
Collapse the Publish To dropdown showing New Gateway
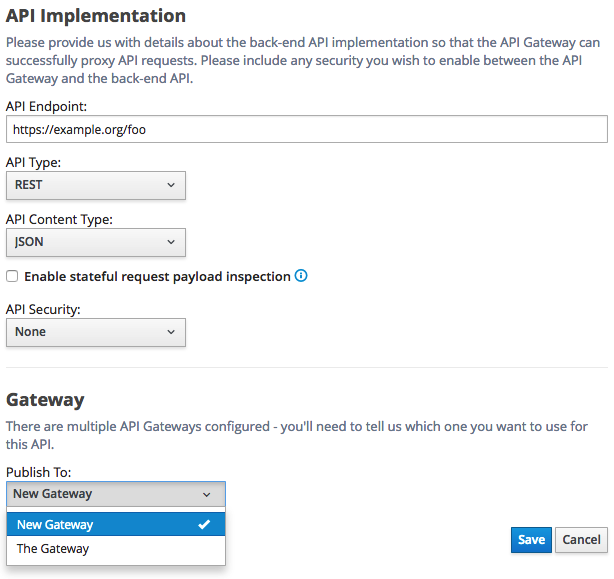point(116,494)
